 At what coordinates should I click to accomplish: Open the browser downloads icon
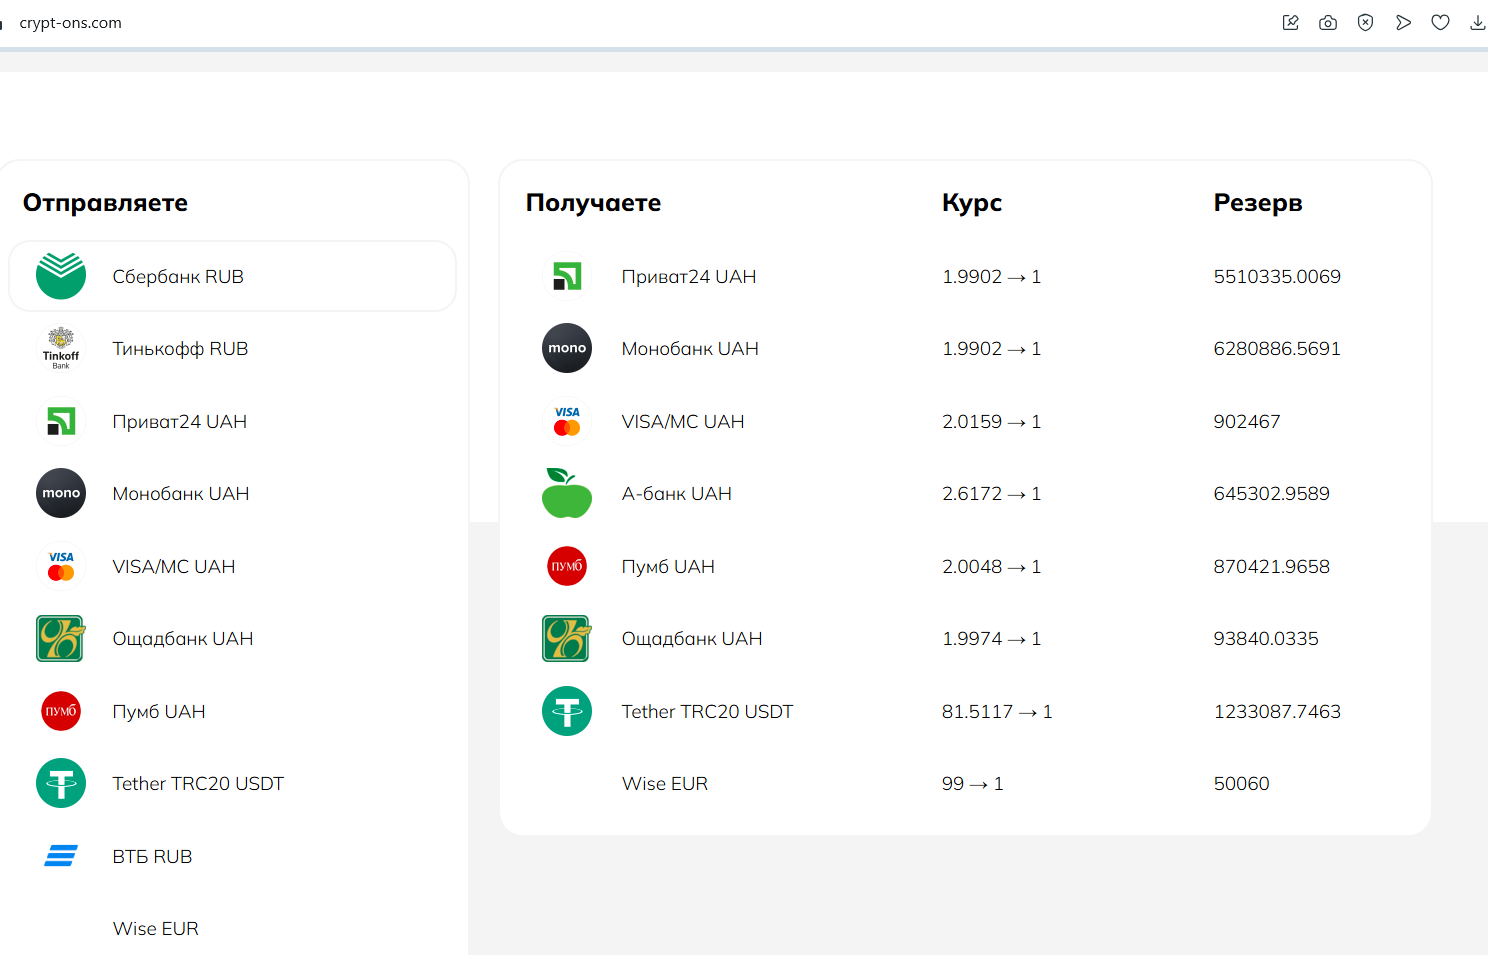coord(1477,22)
